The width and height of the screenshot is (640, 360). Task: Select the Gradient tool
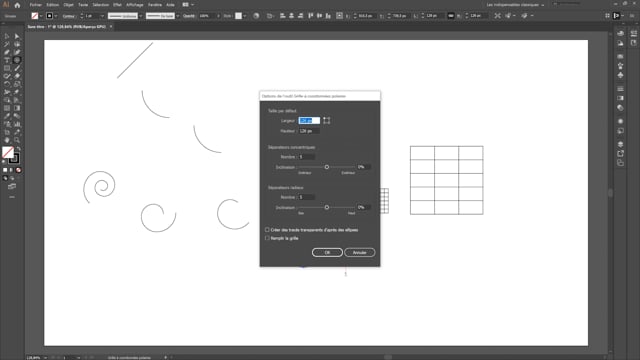[x=17, y=108]
